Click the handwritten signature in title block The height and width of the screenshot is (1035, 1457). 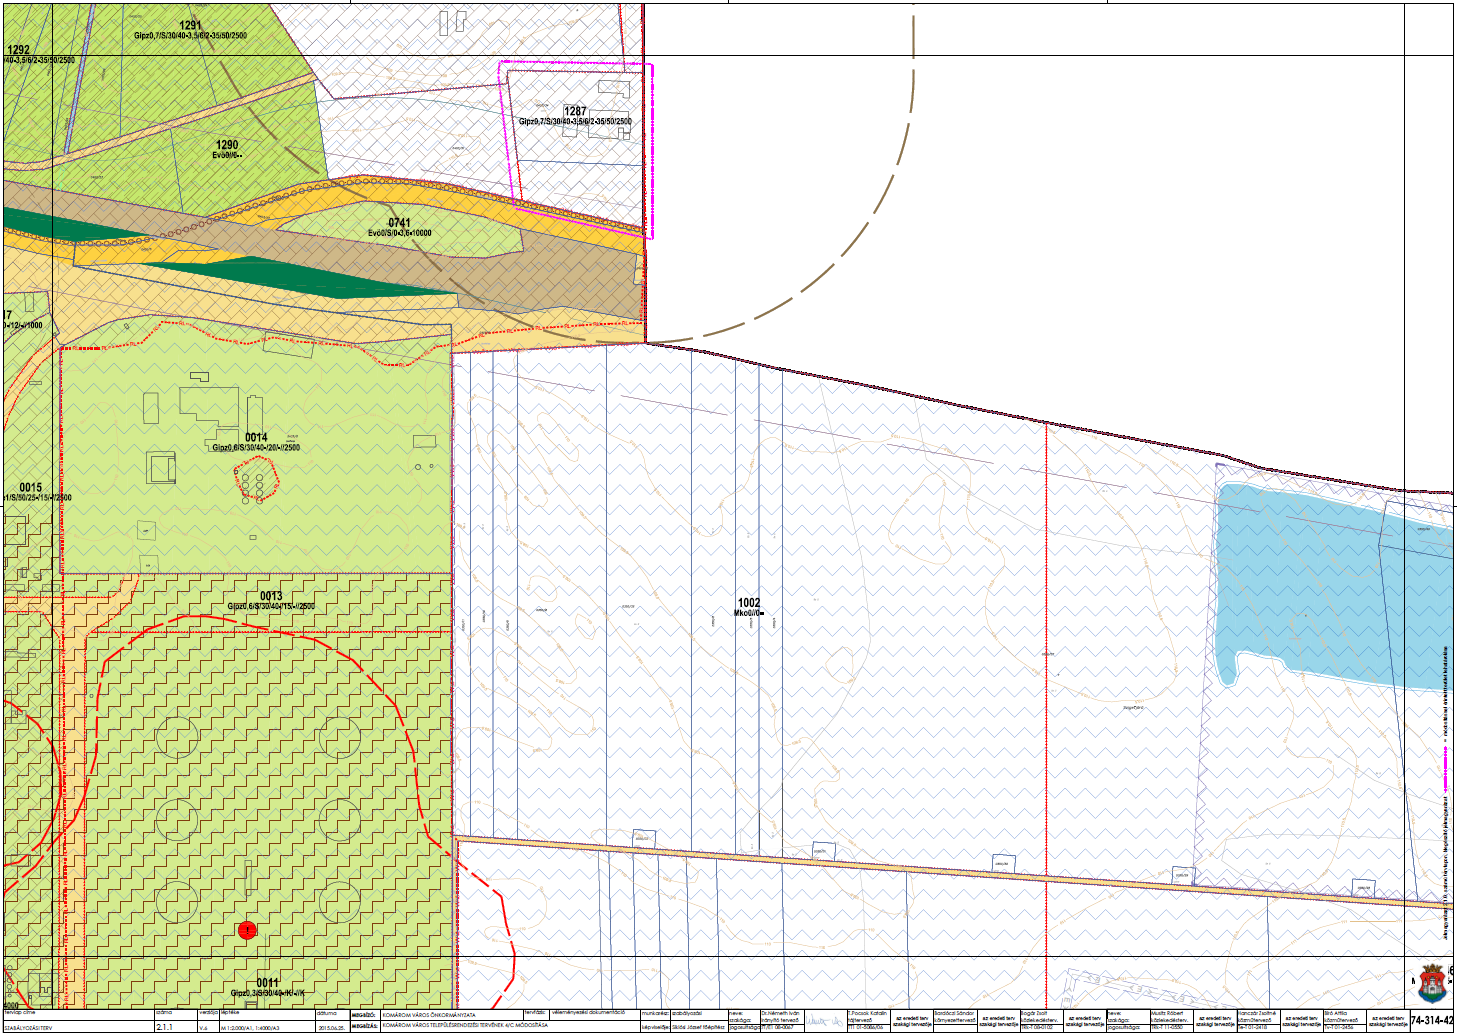click(825, 1022)
